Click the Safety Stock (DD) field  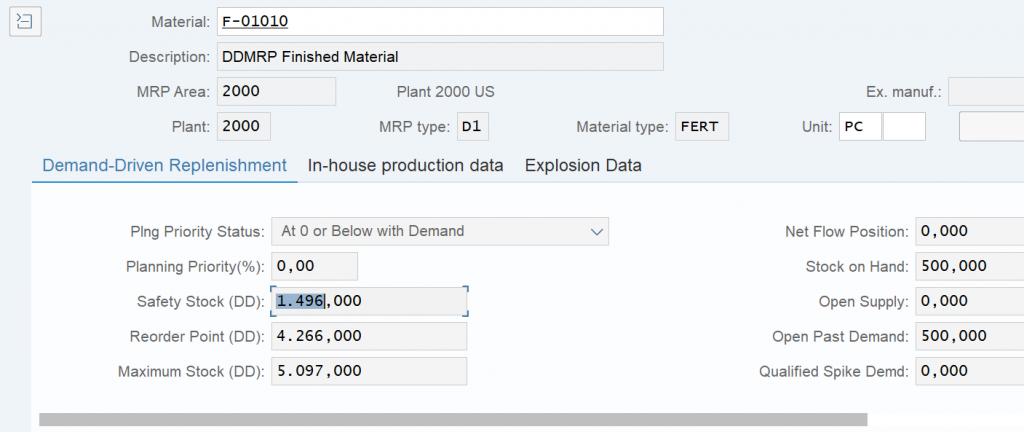point(369,301)
